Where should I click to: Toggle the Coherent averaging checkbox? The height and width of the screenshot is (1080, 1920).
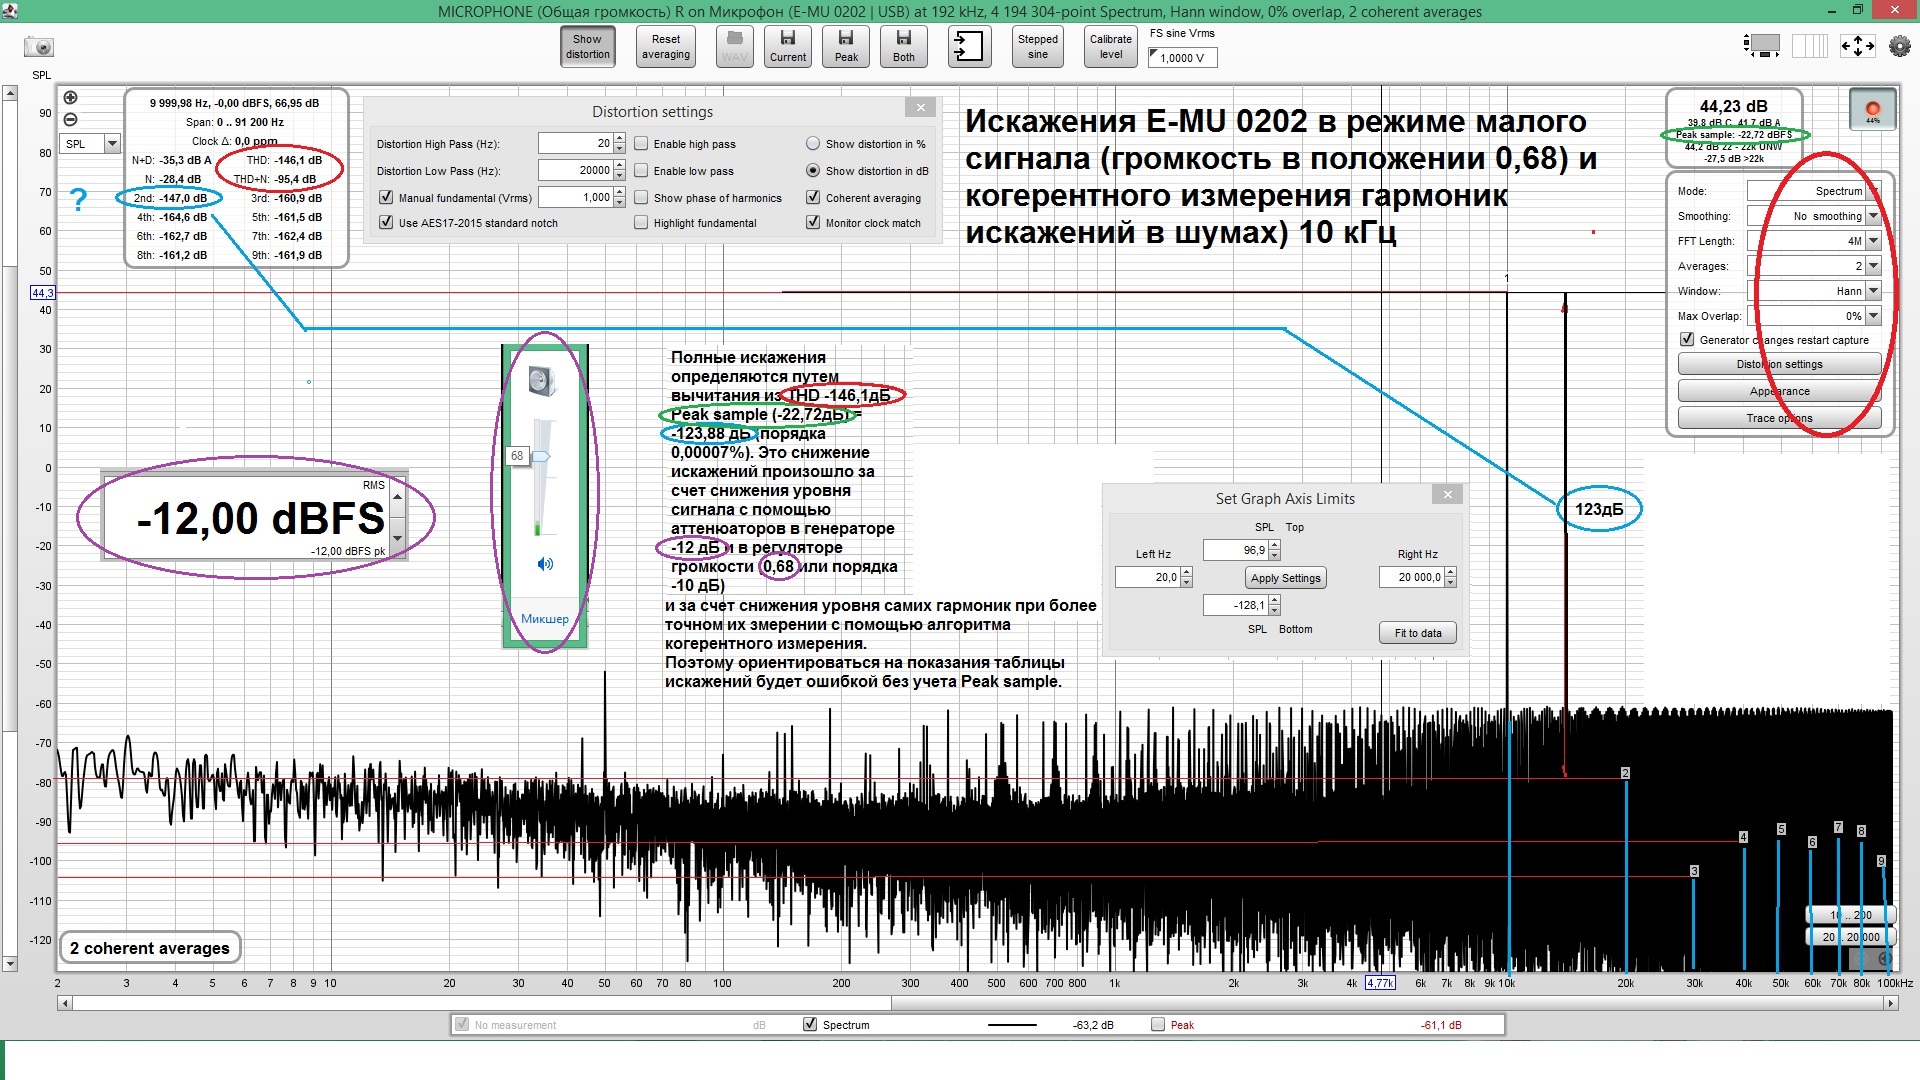813,198
